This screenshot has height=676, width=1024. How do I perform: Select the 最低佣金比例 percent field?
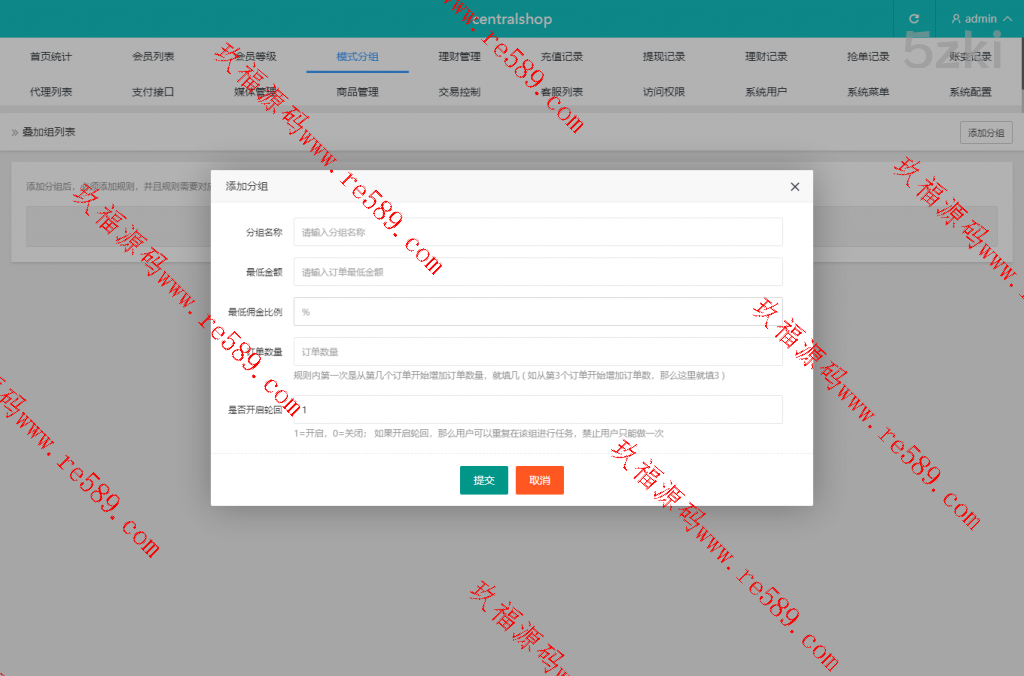[538, 312]
